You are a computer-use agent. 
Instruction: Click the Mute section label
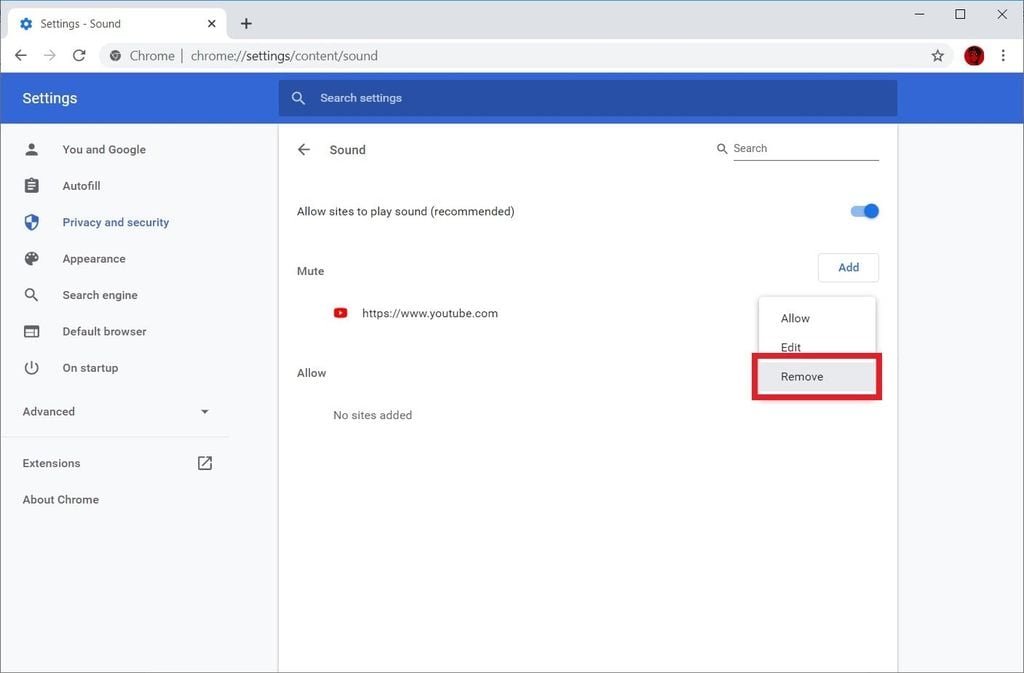310,271
